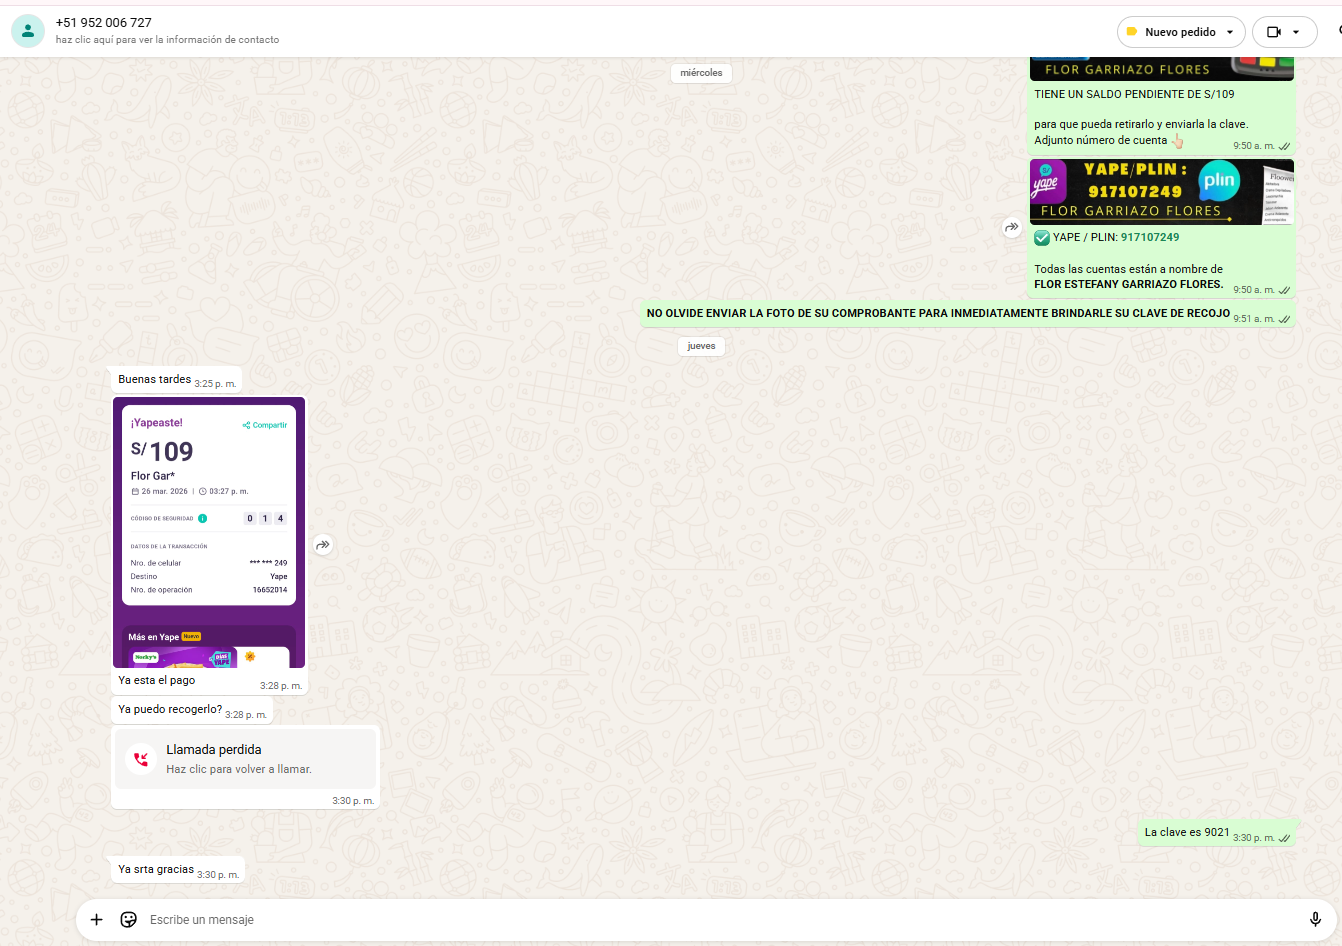Open the emoji and sticker picker
Image resolution: width=1342 pixels, height=946 pixels.
pos(128,920)
